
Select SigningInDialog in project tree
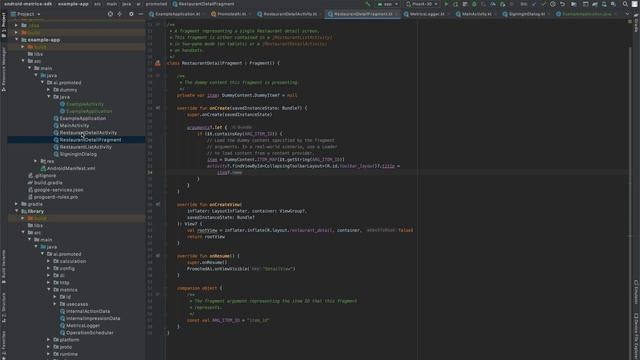(78, 154)
